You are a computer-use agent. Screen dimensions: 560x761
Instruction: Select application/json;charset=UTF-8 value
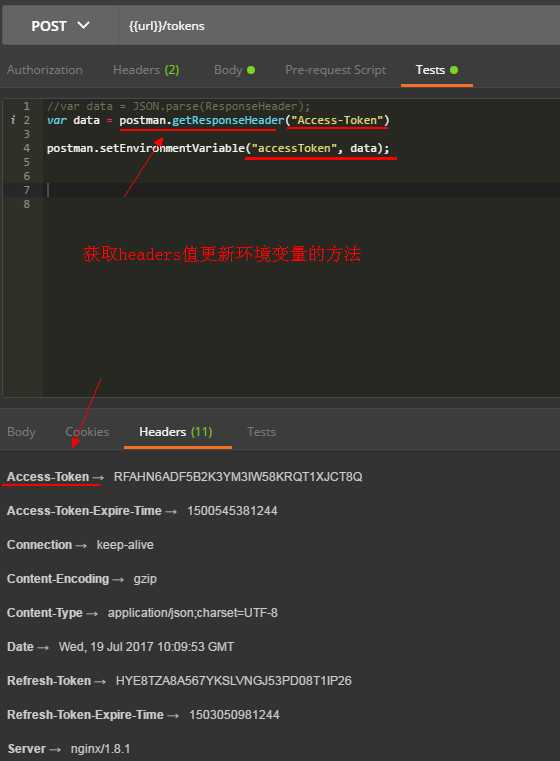pos(193,612)
